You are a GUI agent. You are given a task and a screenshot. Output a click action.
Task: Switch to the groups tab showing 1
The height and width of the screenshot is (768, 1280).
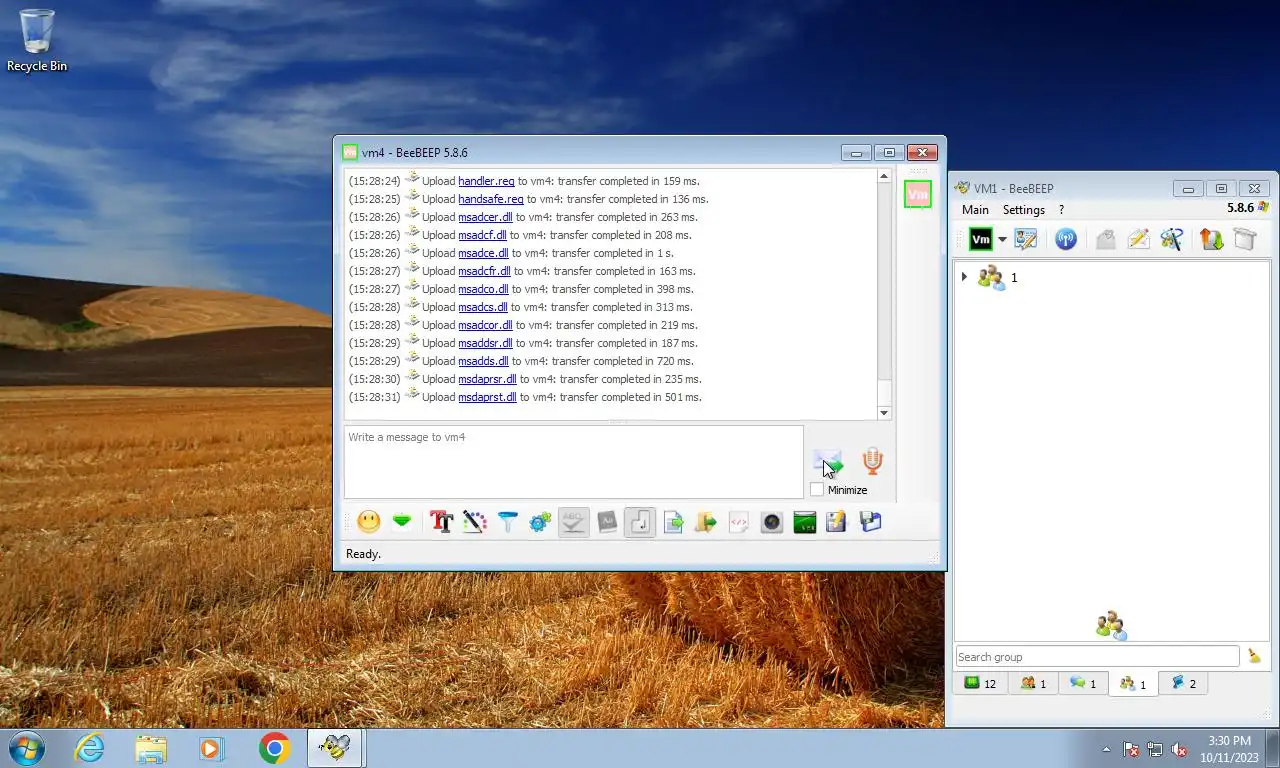point(1133,684)
